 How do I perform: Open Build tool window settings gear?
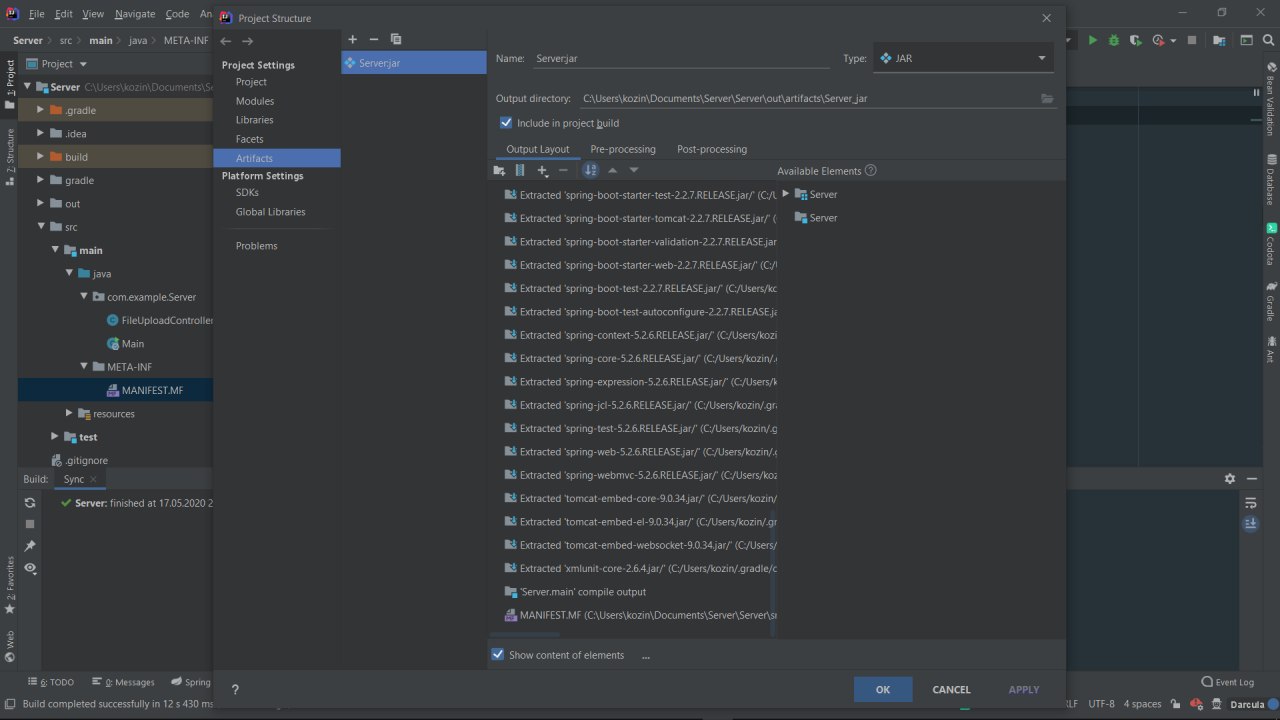[1230, 479]
